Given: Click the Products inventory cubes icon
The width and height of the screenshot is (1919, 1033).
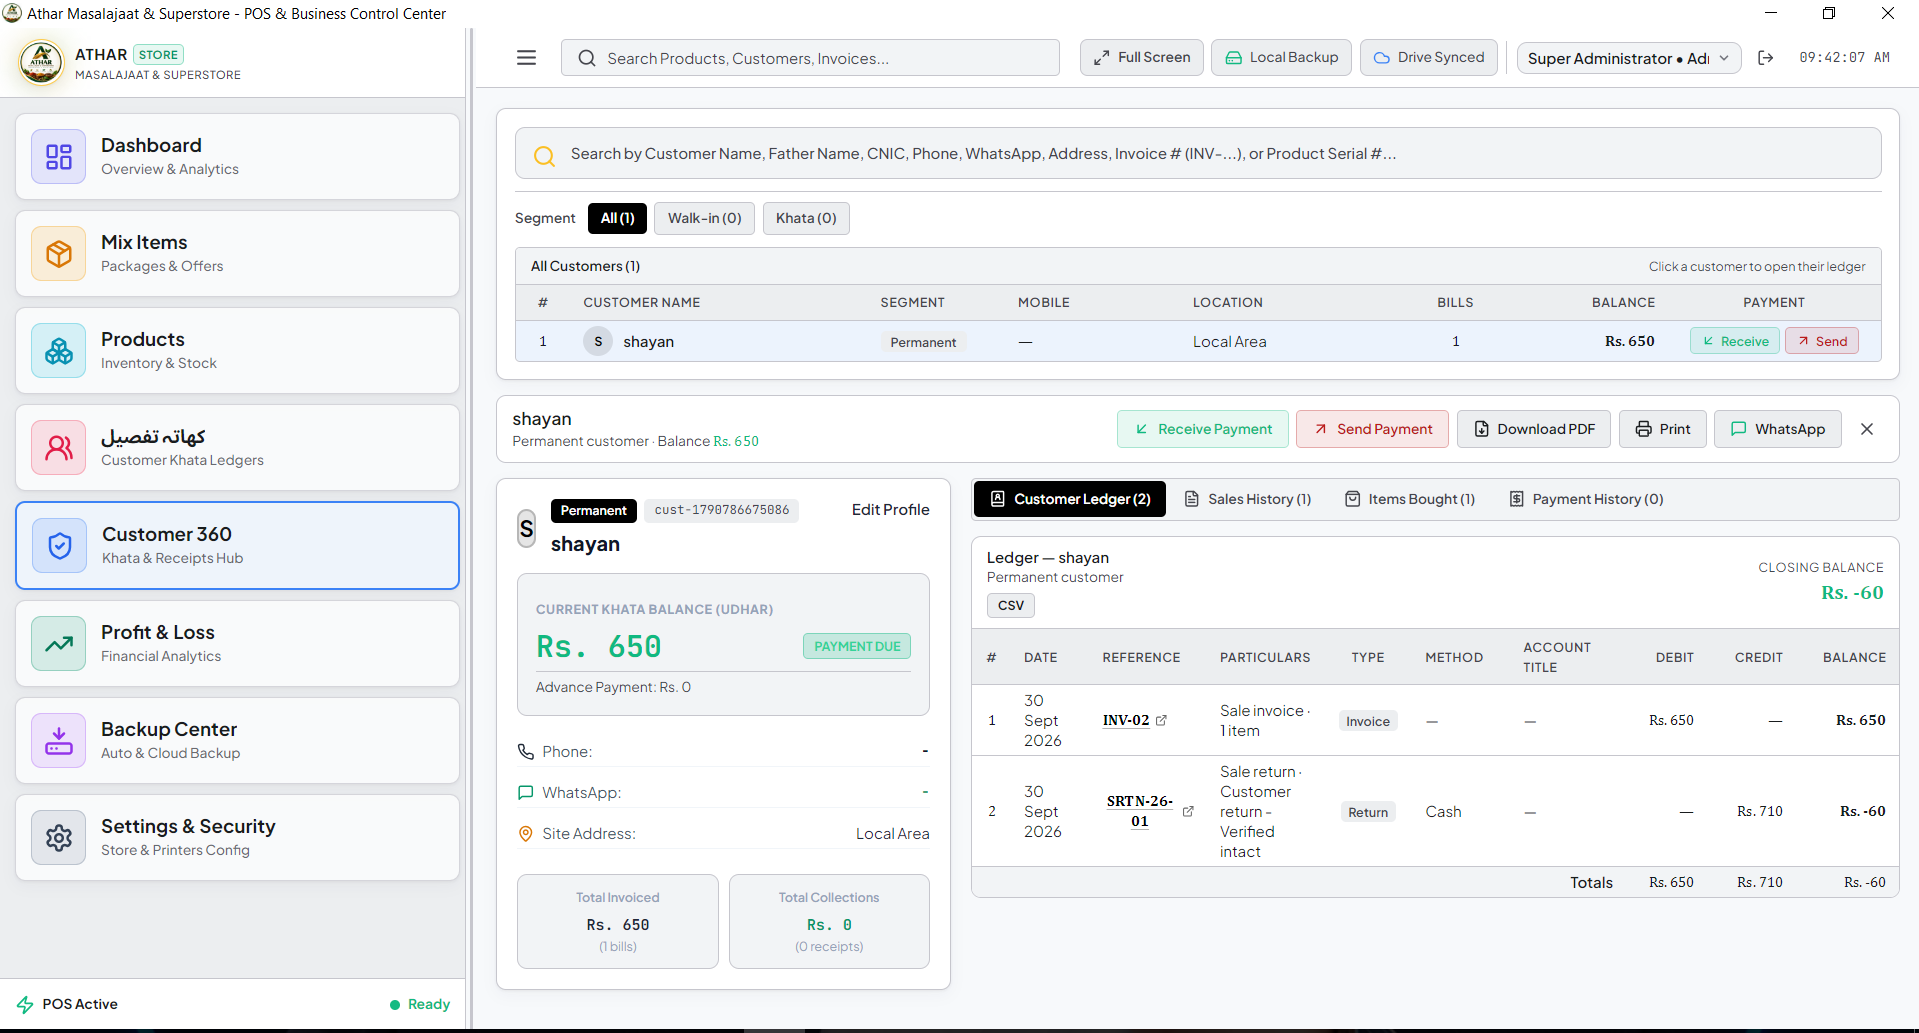Looking at the screenshot, I should (x=59, y=351).
